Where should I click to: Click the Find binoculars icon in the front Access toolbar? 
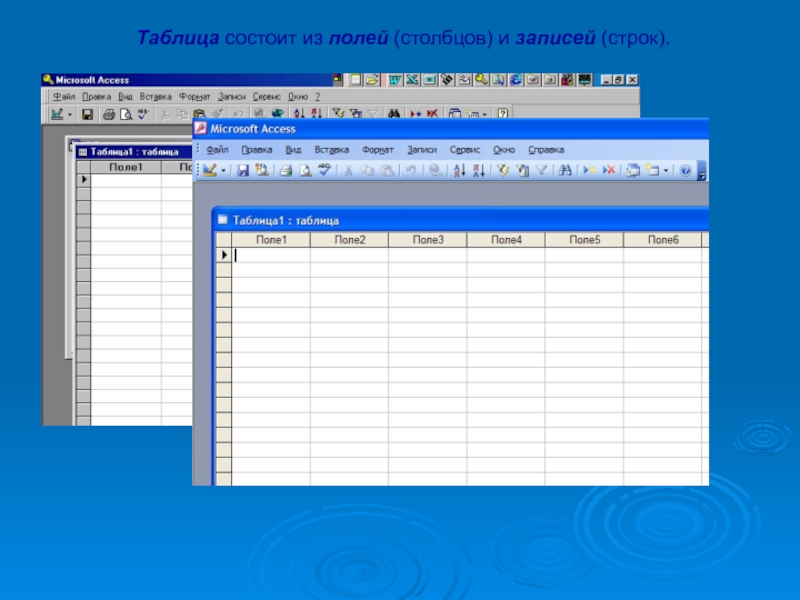[565, 170]
